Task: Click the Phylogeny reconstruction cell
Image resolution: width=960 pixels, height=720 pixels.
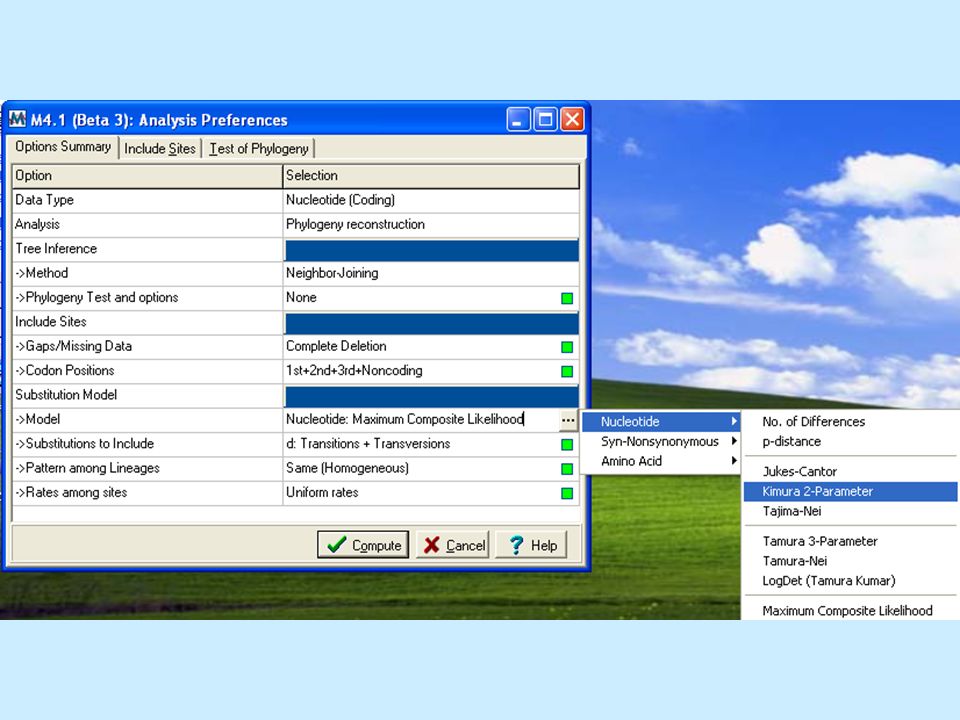Action: [431, 225]
